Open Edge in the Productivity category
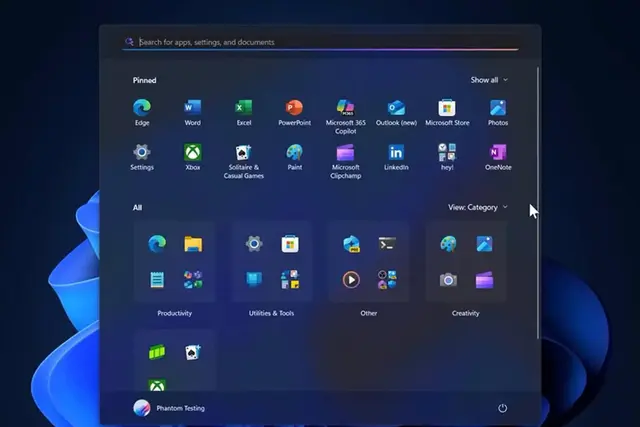The width and height of the screenshot is (640, 427). click(x=157, y=244)
